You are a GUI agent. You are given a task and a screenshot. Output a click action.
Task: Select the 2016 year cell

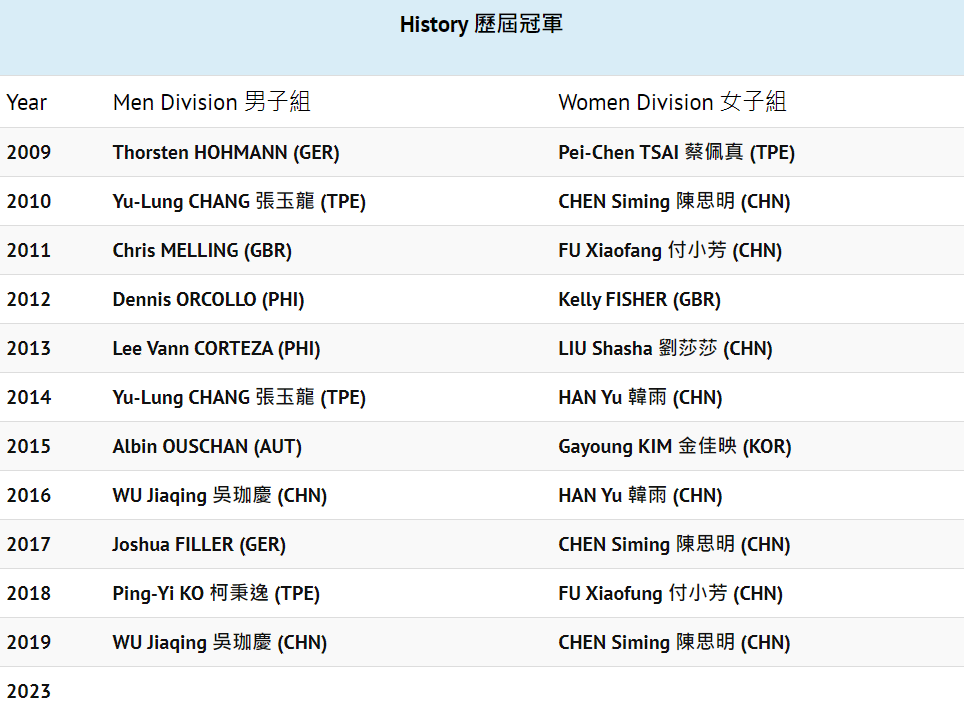click(29, 496)
